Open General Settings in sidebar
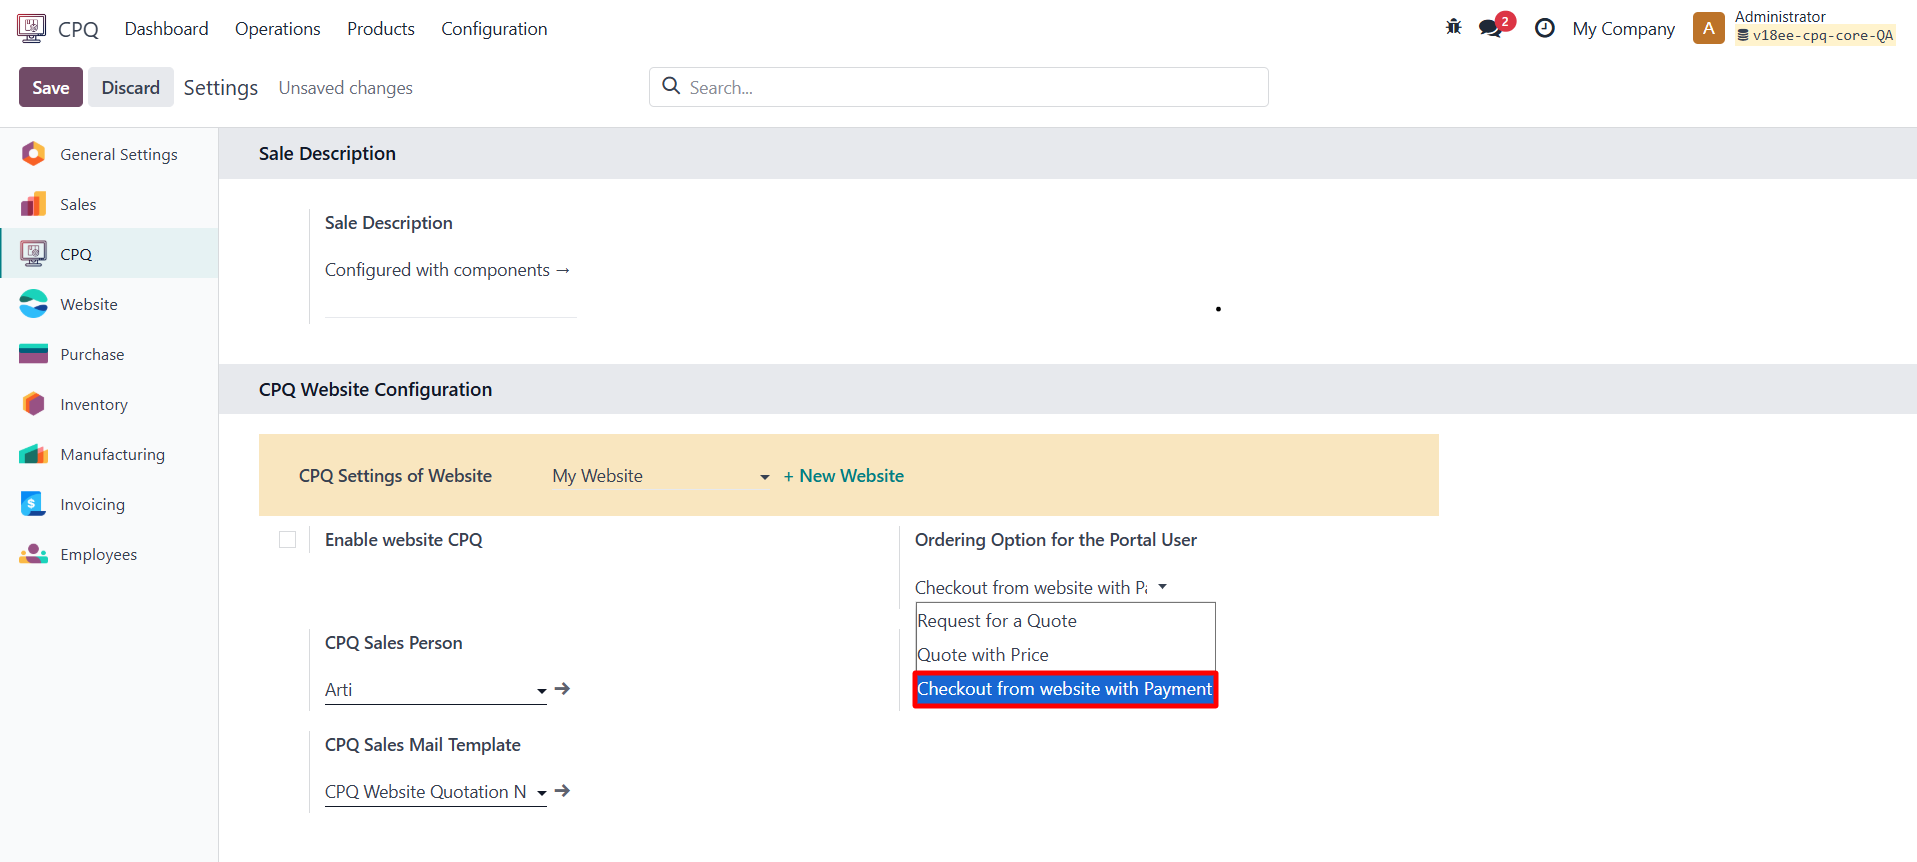 (118, 154)
